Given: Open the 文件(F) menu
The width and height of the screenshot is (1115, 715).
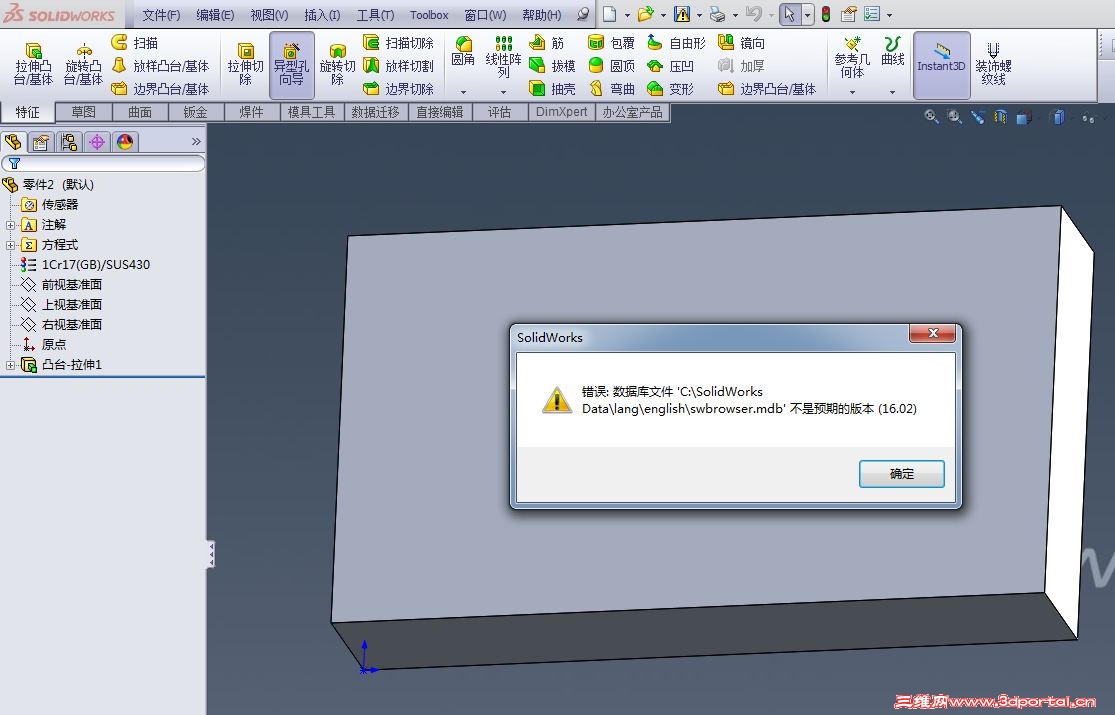Looking at the screenshot, I should (161, 14).
